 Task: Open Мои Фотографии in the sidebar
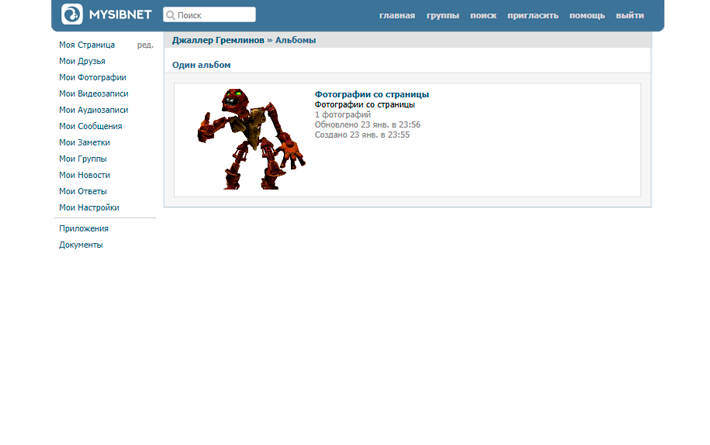(x=92, y=77)
